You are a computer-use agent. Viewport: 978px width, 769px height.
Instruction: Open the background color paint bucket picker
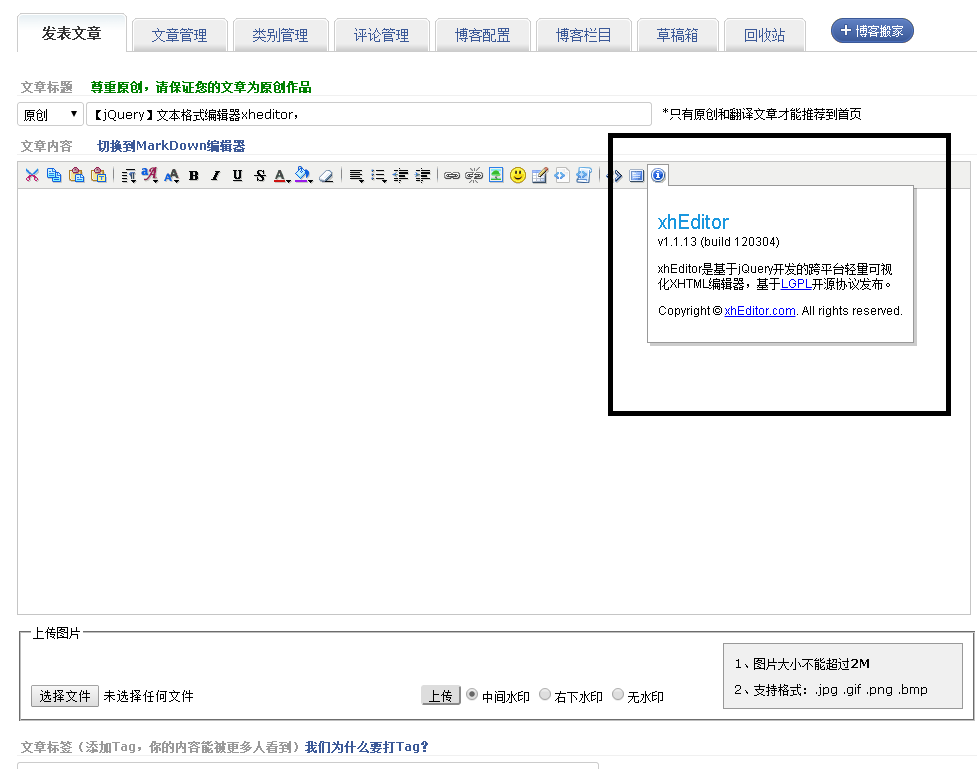(x=303, y=175)
